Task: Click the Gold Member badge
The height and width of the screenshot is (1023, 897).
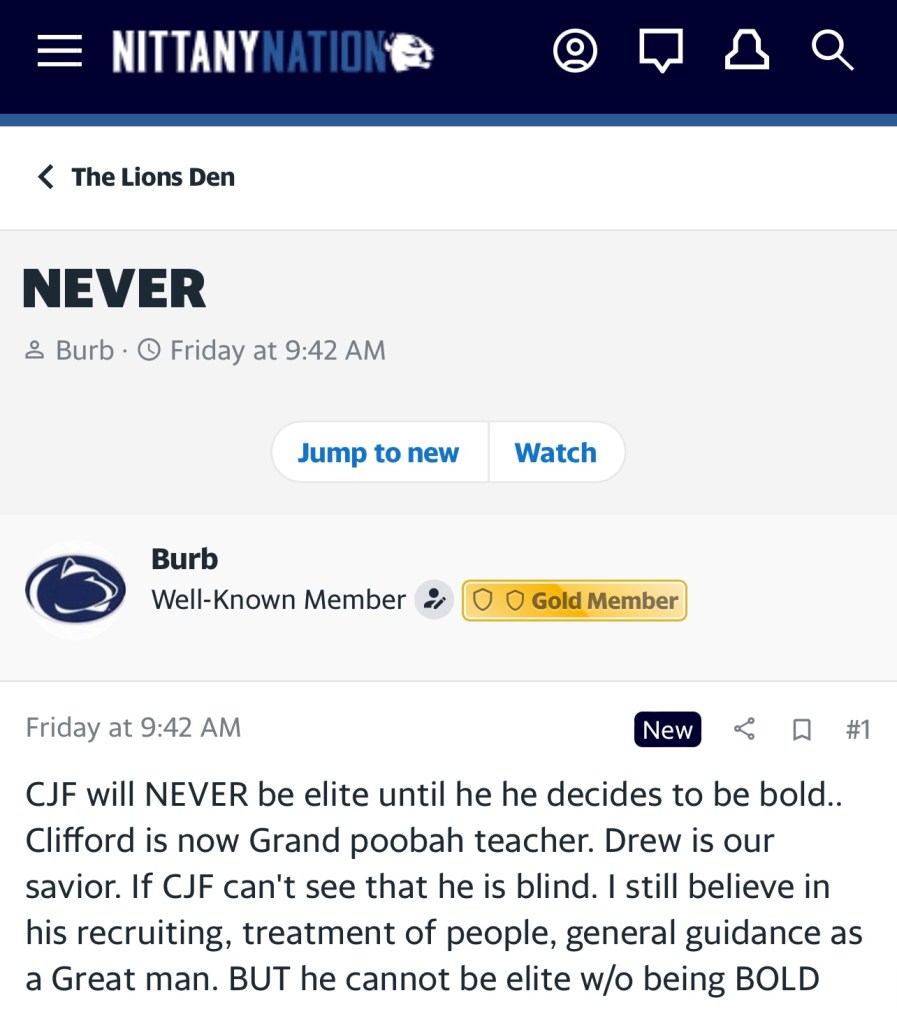Action: tap(574, 601)
